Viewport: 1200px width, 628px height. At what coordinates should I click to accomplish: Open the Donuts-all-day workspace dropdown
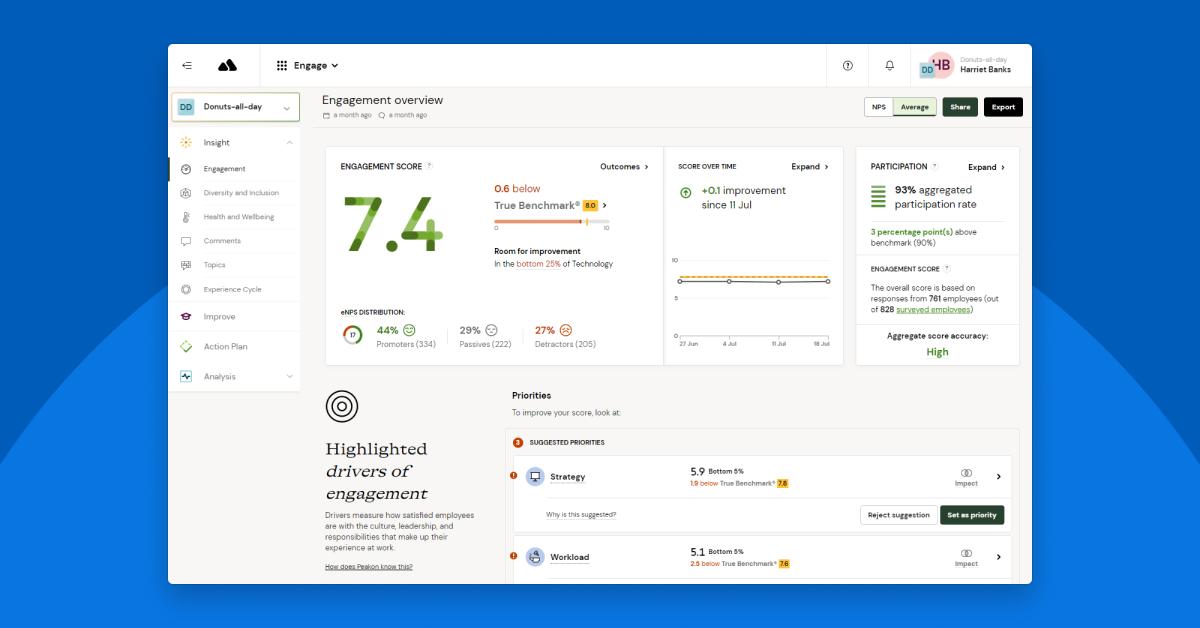point(234,106)
